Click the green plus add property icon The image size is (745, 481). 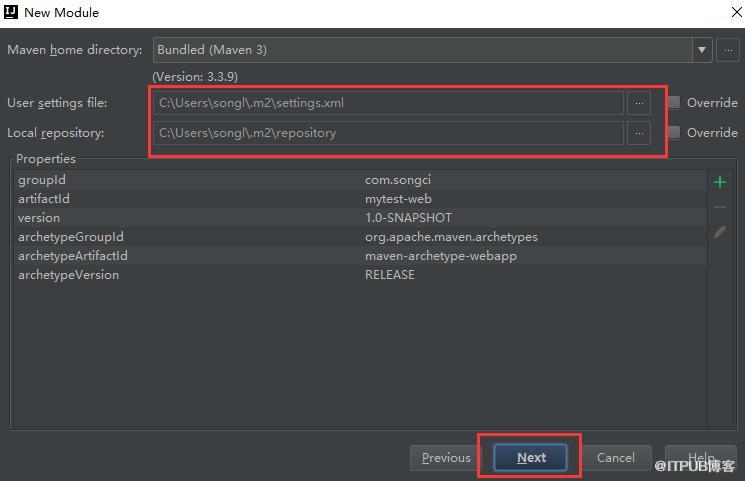[720, 182]
